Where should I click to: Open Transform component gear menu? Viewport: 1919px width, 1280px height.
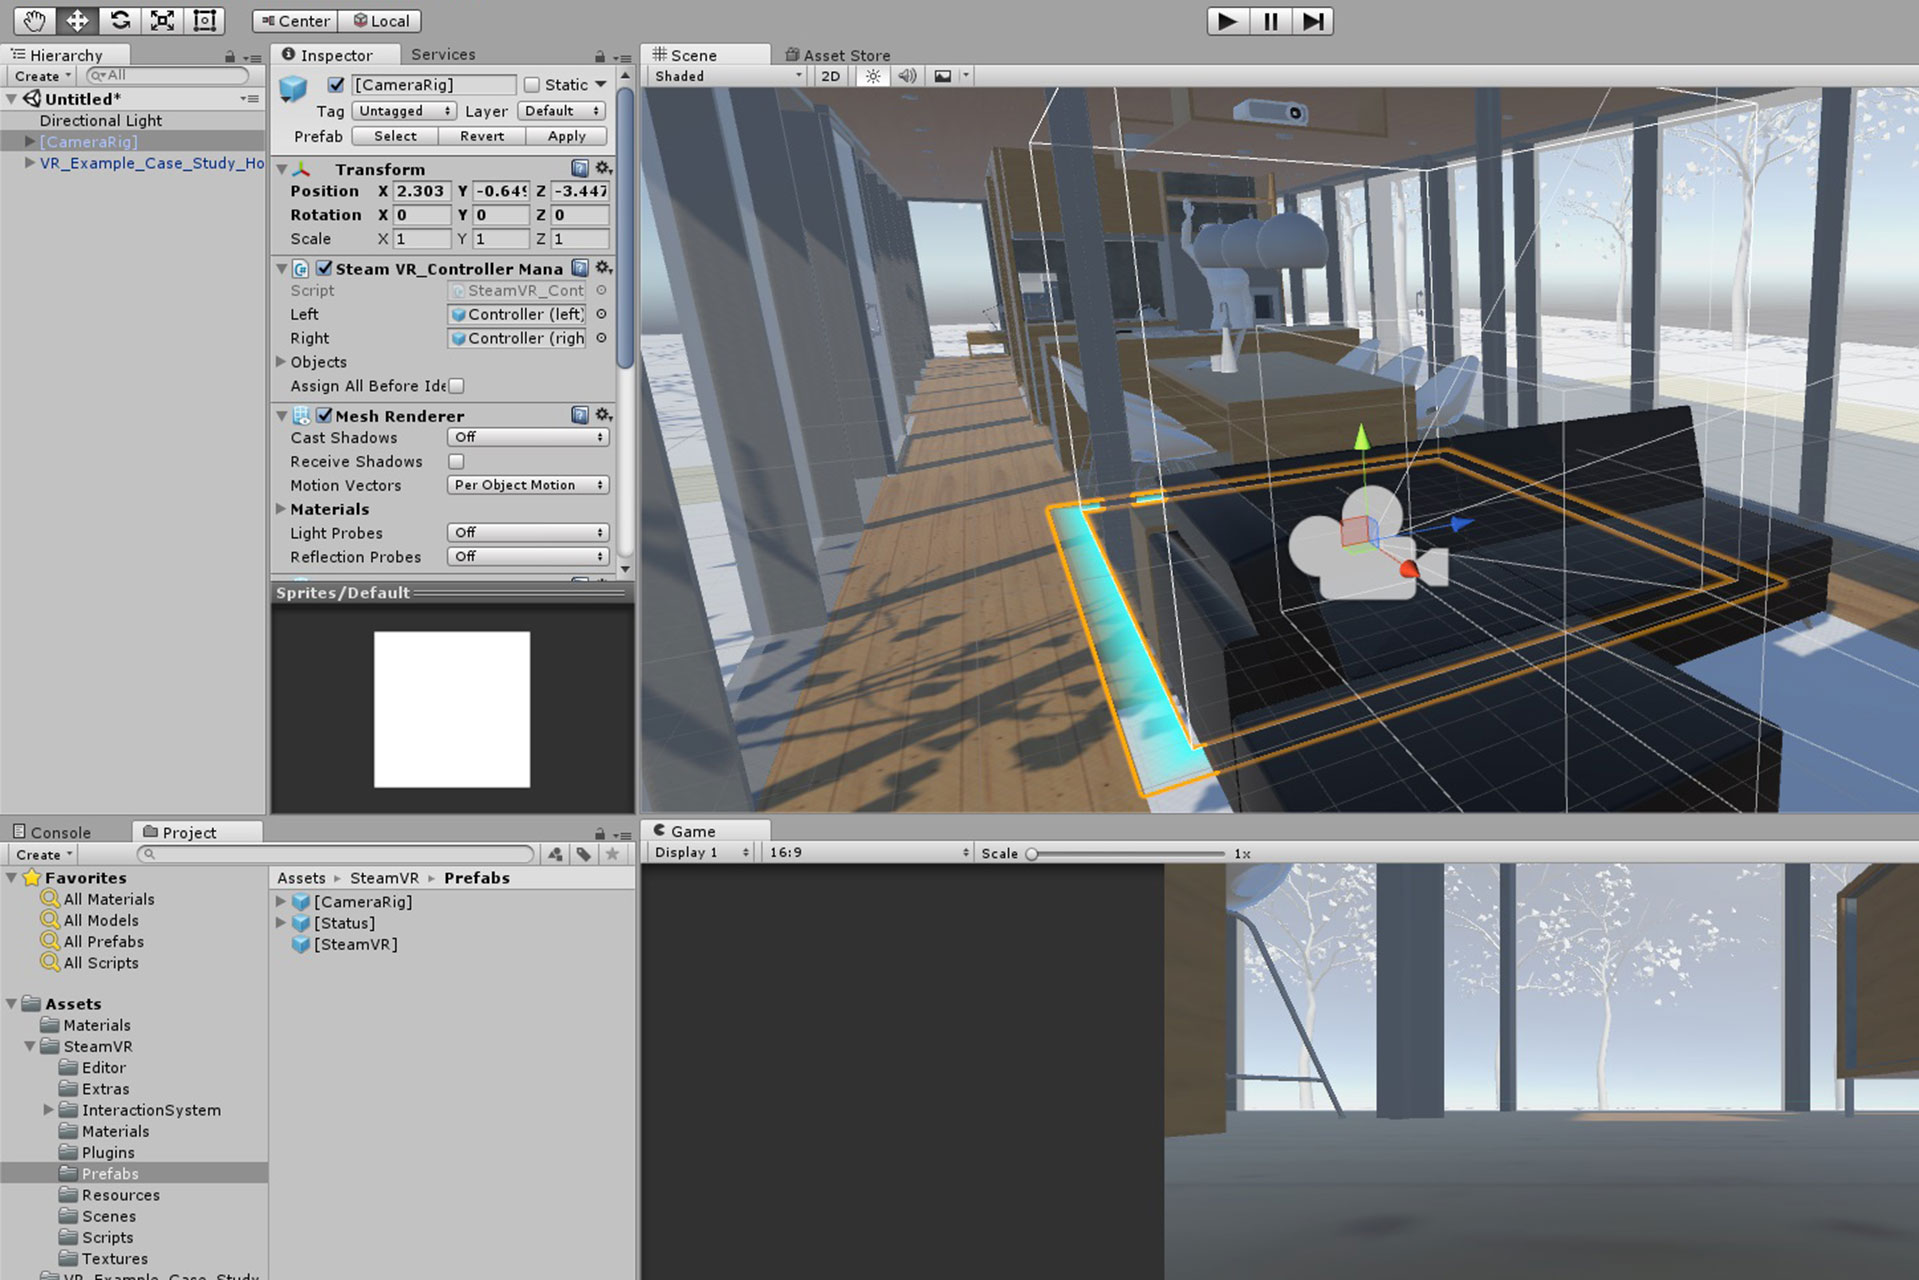[x=603, y=168]
